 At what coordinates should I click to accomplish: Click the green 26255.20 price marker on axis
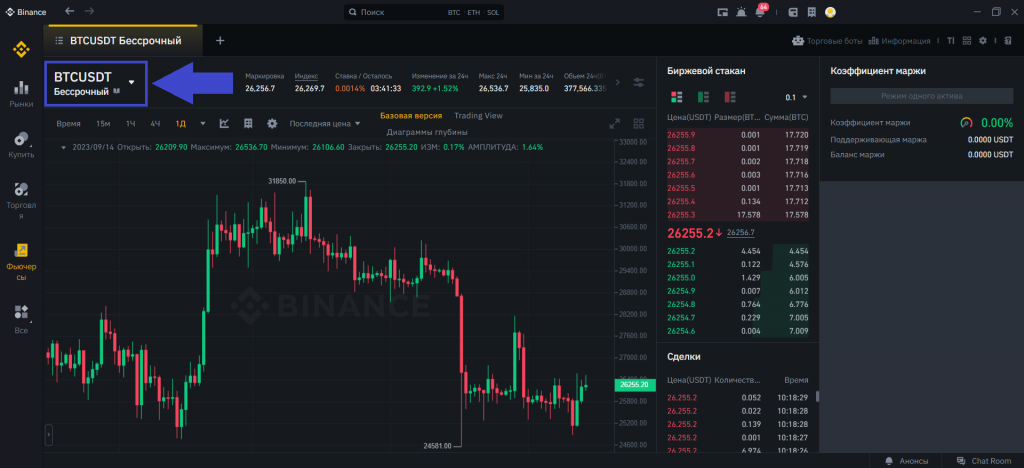point(634,384)
